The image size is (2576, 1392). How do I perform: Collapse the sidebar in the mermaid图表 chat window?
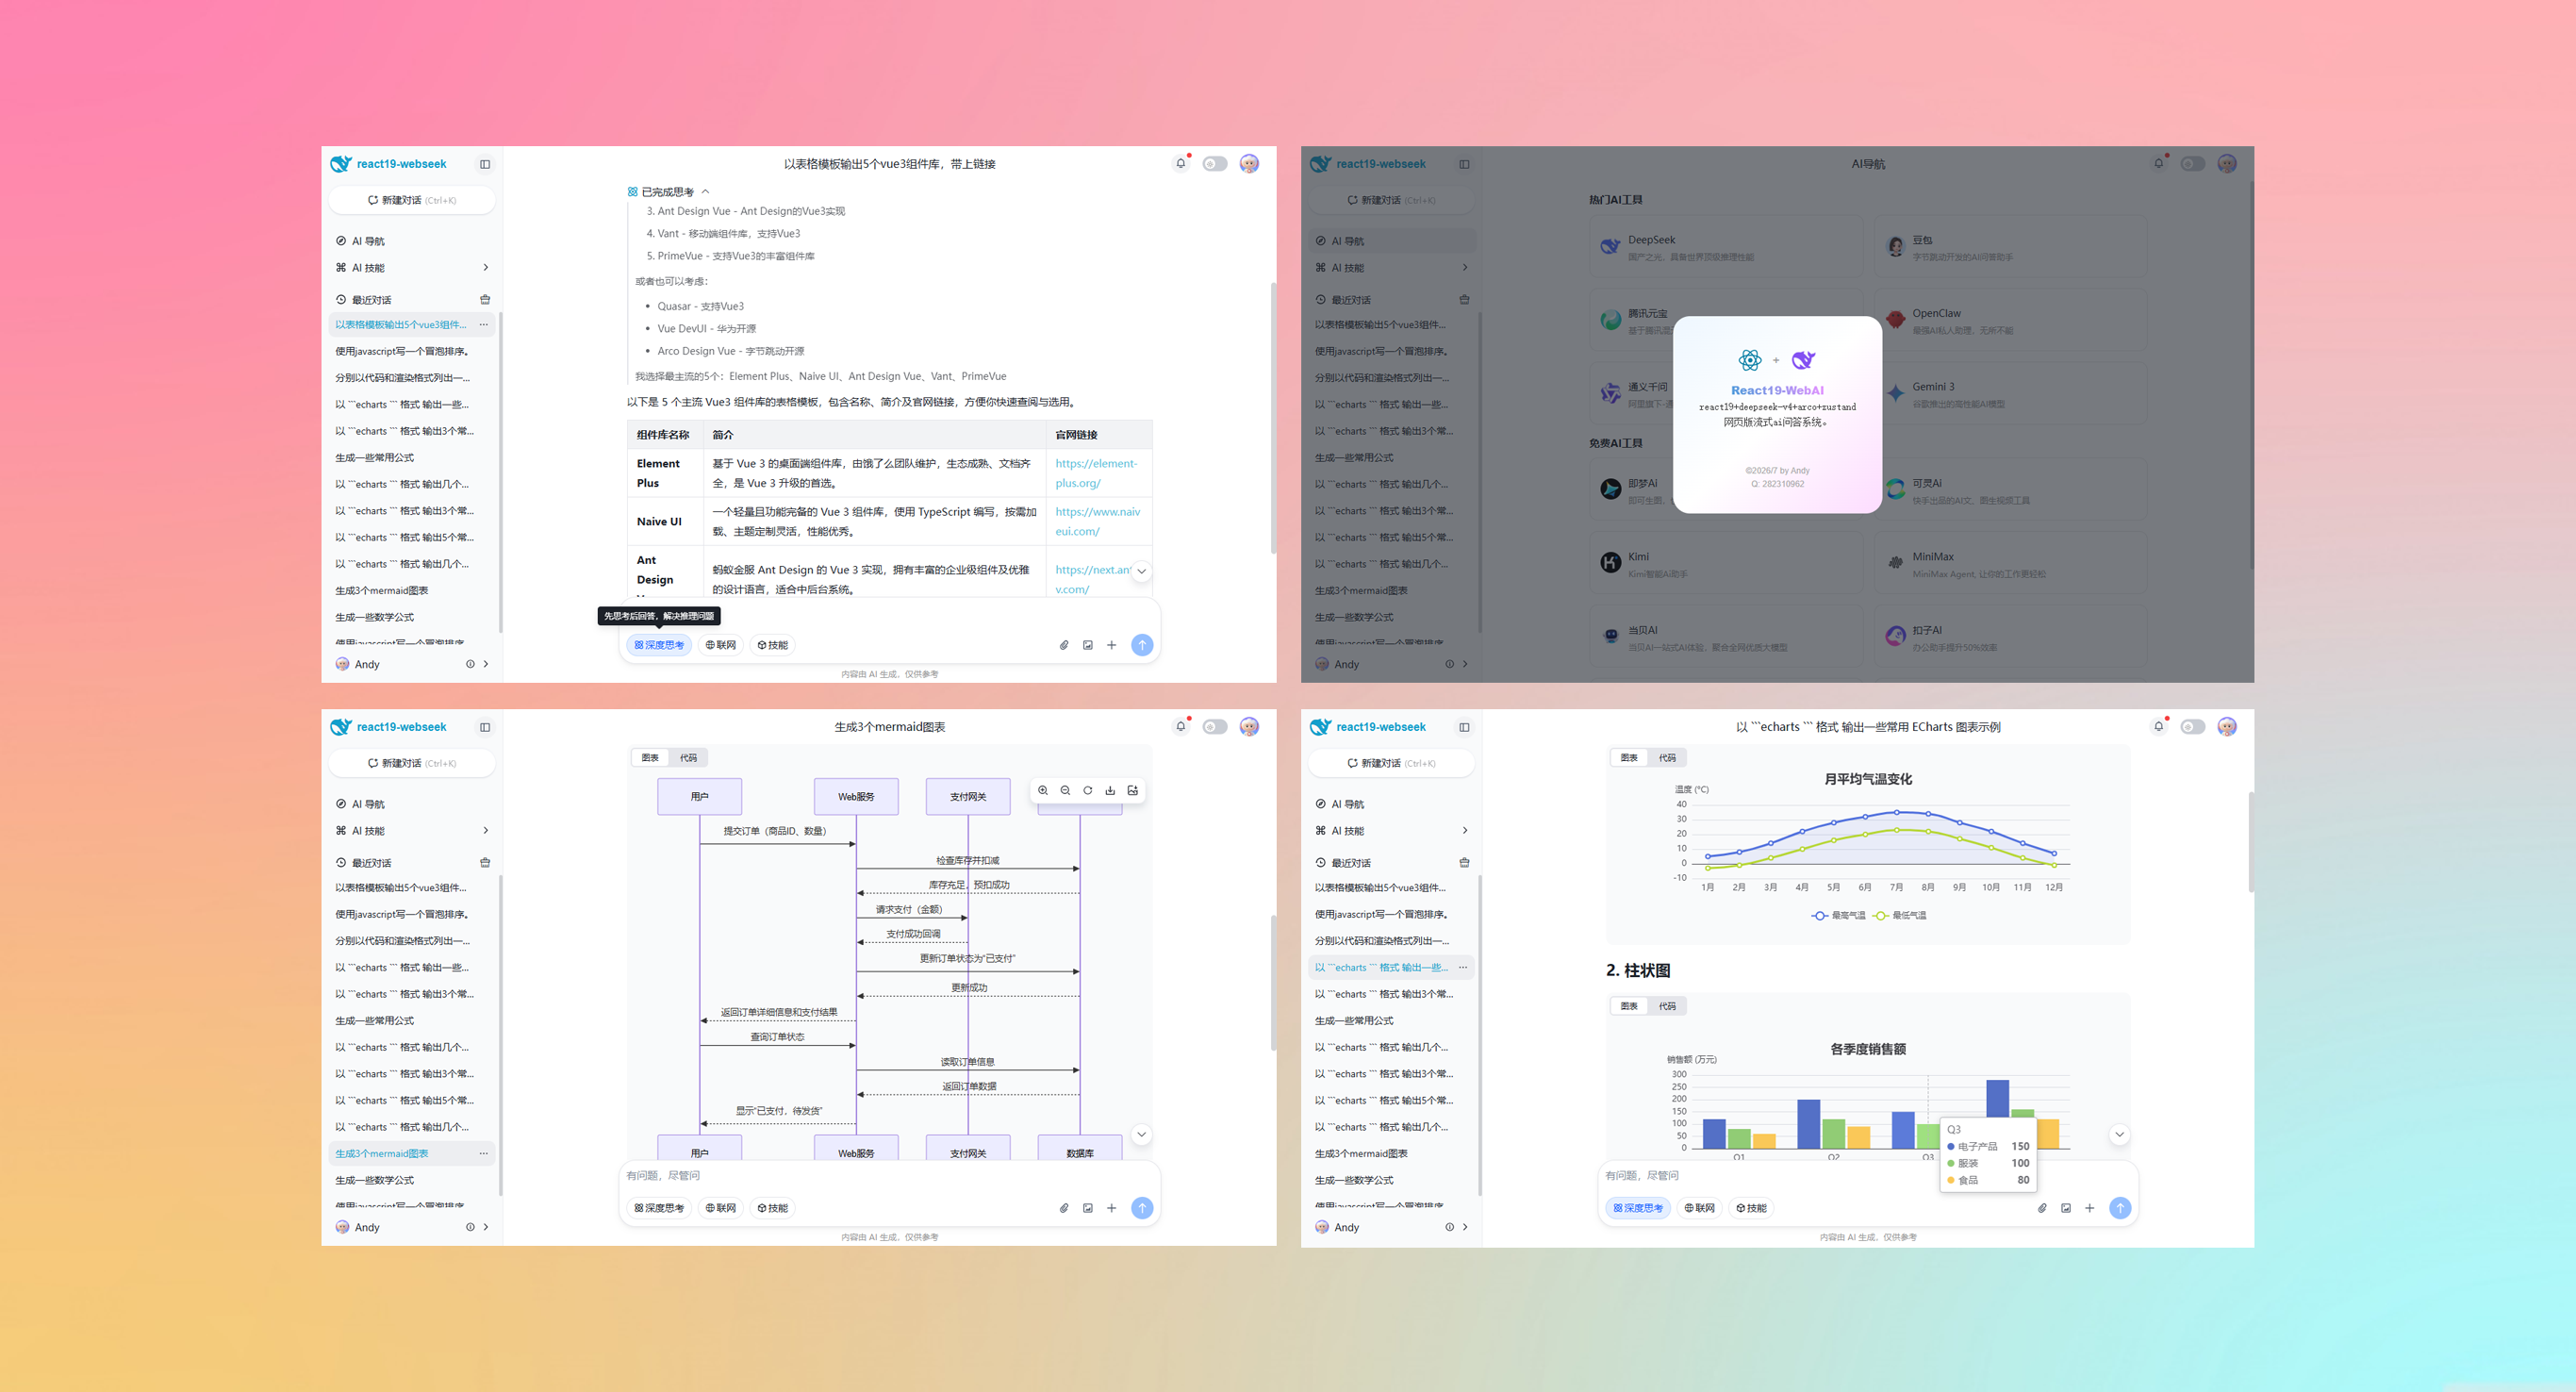485,727
